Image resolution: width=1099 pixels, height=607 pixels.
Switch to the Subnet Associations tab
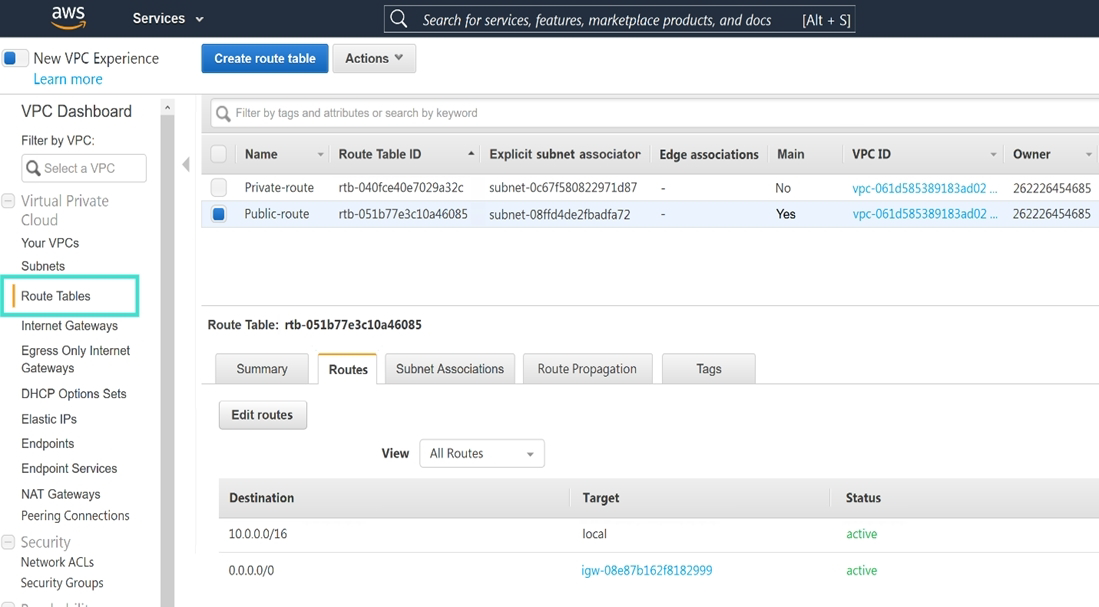[449, 369]
